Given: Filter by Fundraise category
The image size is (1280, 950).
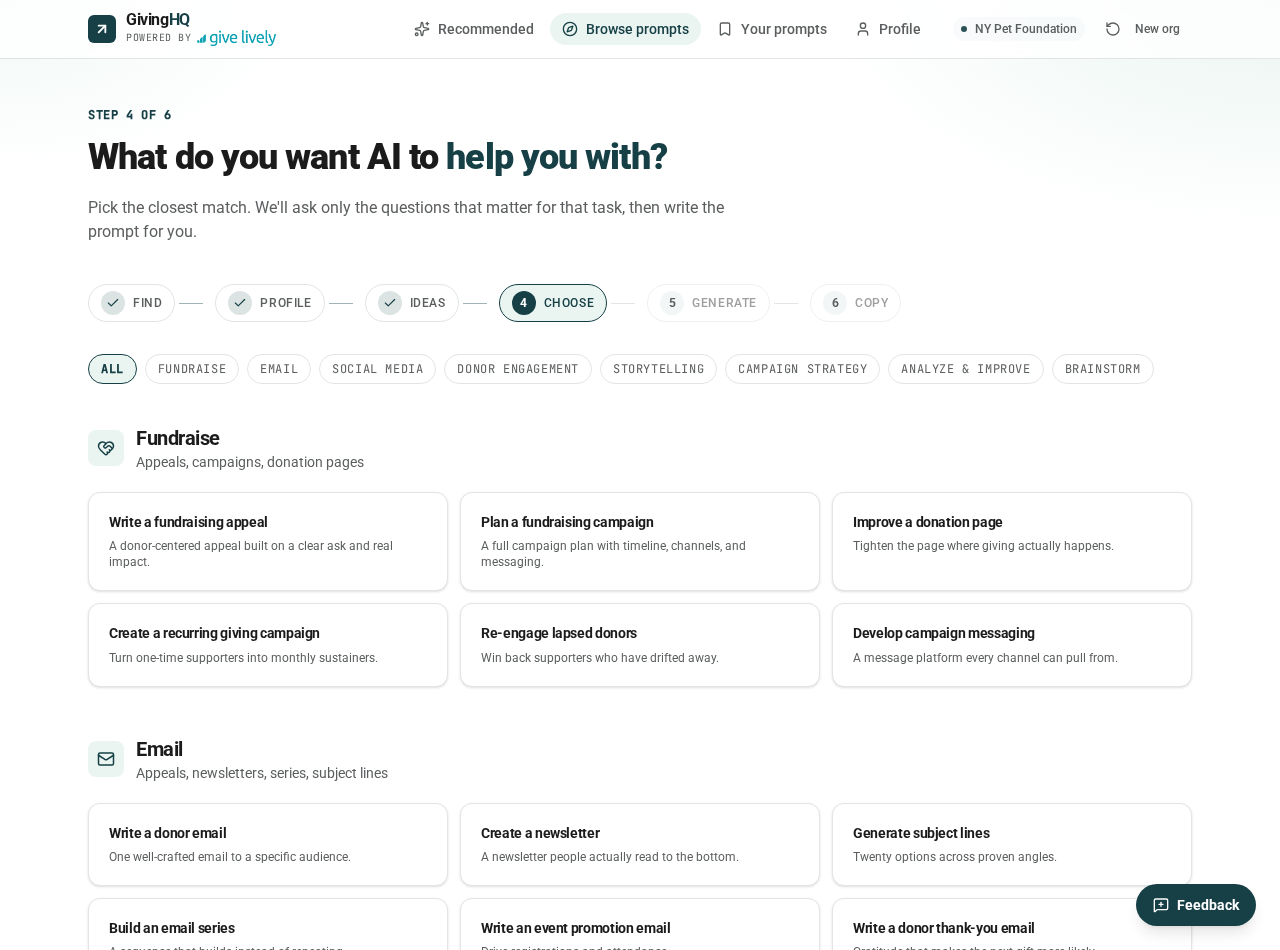Looking at the screenshot, I should 192,369.
